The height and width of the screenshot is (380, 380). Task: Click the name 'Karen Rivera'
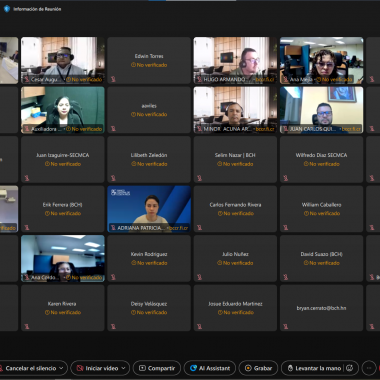(62, 304)
